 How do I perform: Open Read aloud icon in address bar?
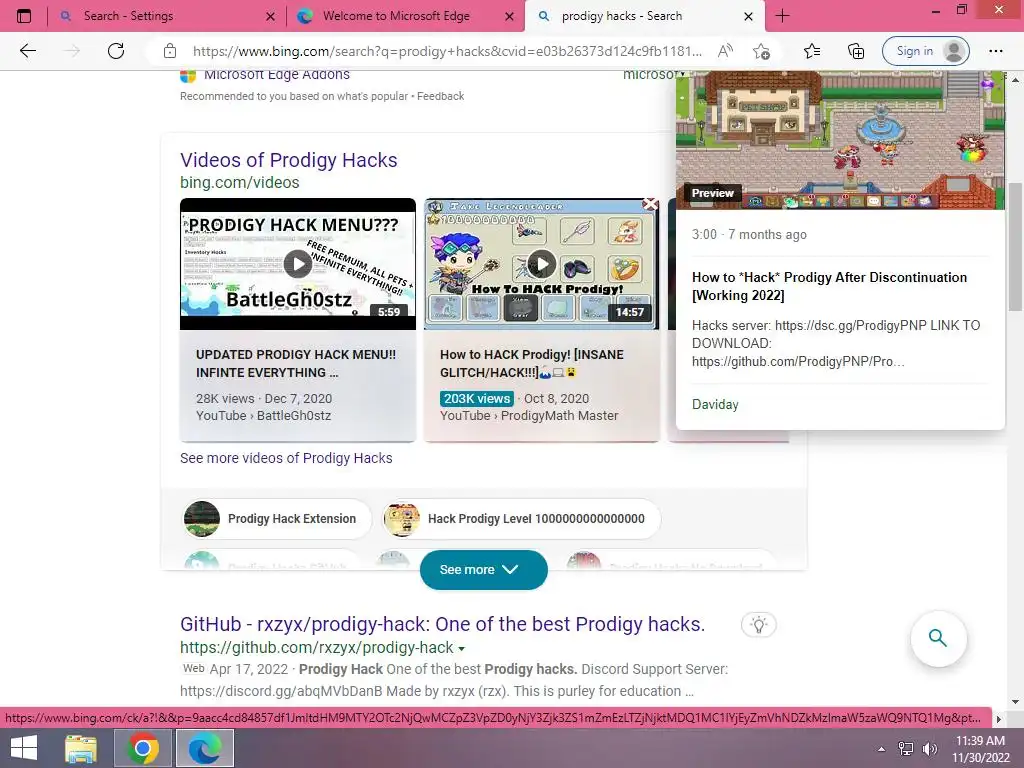pos(725,51)
